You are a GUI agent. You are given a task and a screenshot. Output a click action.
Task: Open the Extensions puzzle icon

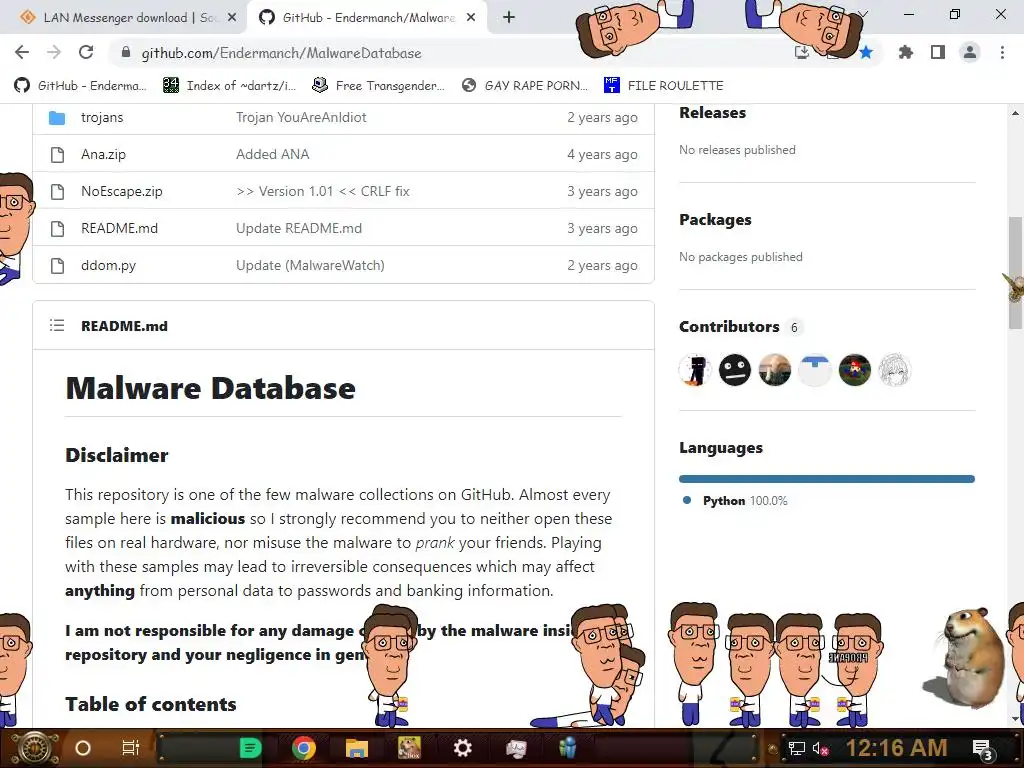tap(905, 52)
